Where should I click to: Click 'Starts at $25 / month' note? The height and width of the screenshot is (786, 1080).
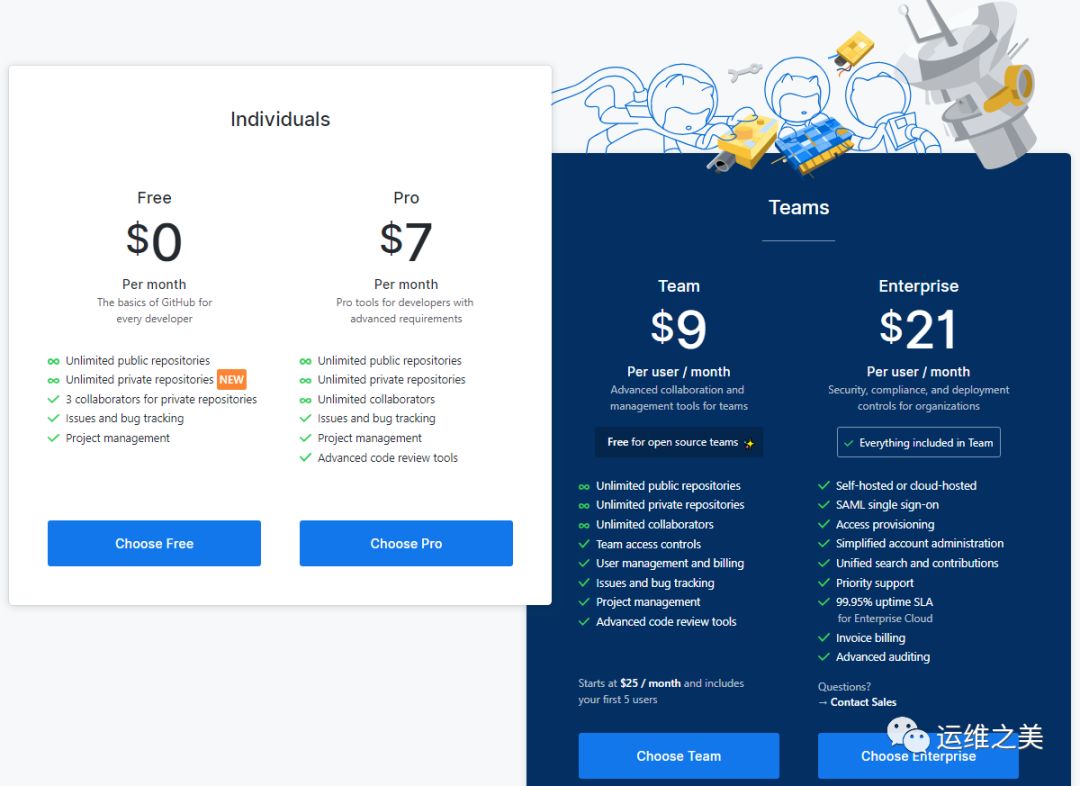[x=661, y=691]
